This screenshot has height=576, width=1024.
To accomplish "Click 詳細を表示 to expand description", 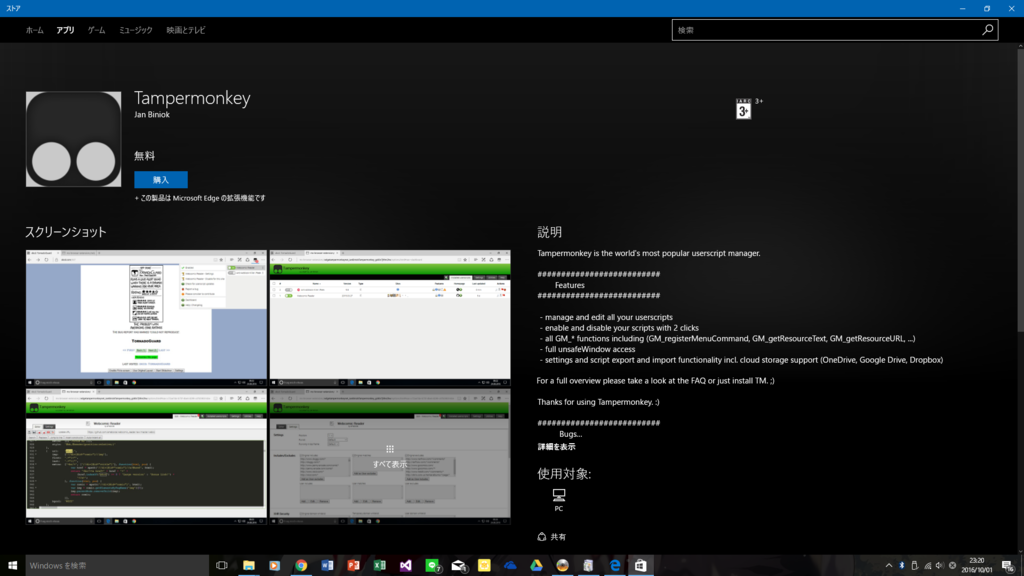I will pos(556,447).
